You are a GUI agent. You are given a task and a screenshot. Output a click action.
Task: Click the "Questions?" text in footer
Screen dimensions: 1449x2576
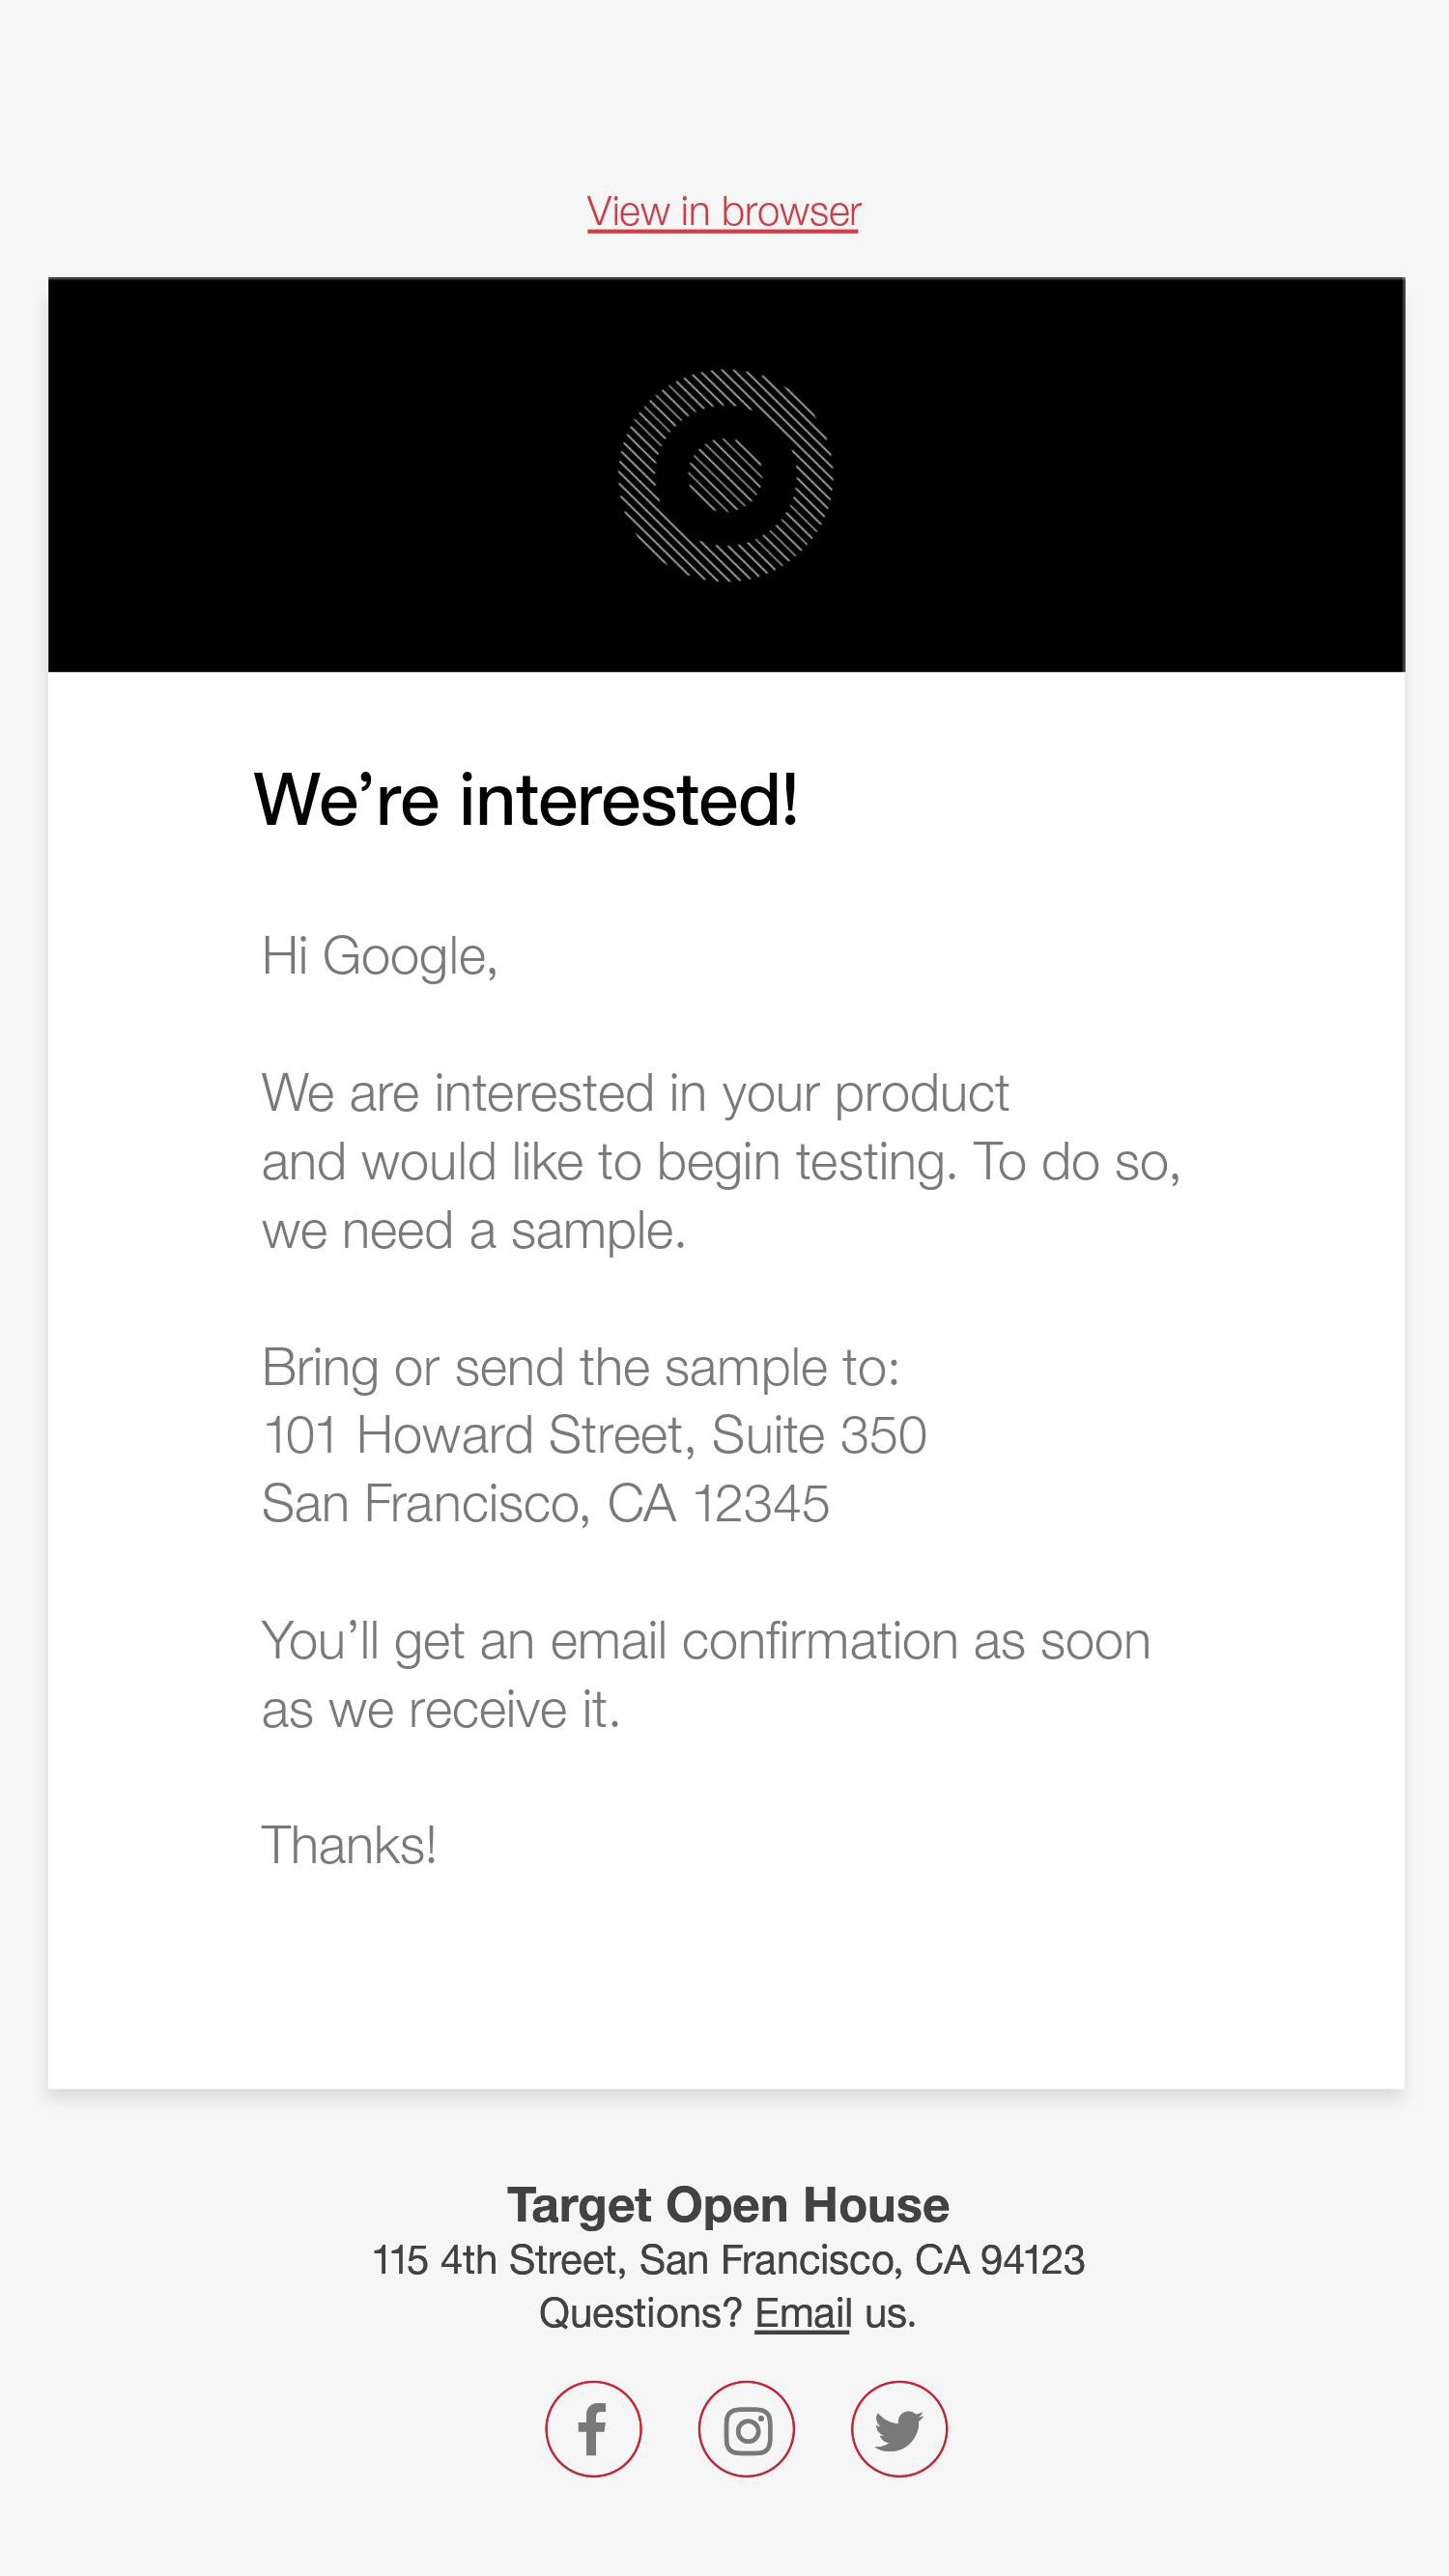[x=640, y=2313]
